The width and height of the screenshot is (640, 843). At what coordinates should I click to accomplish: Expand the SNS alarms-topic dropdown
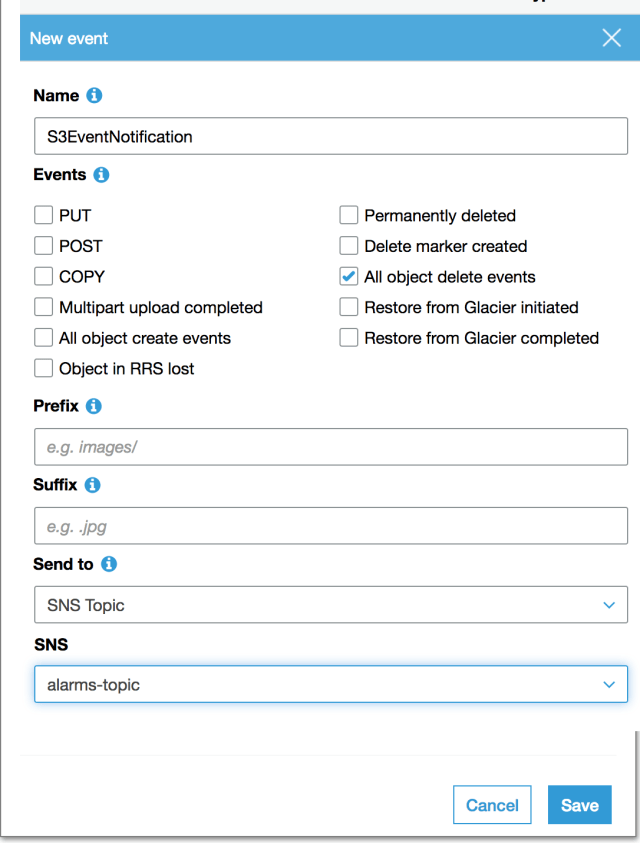(x=330, y=685)
